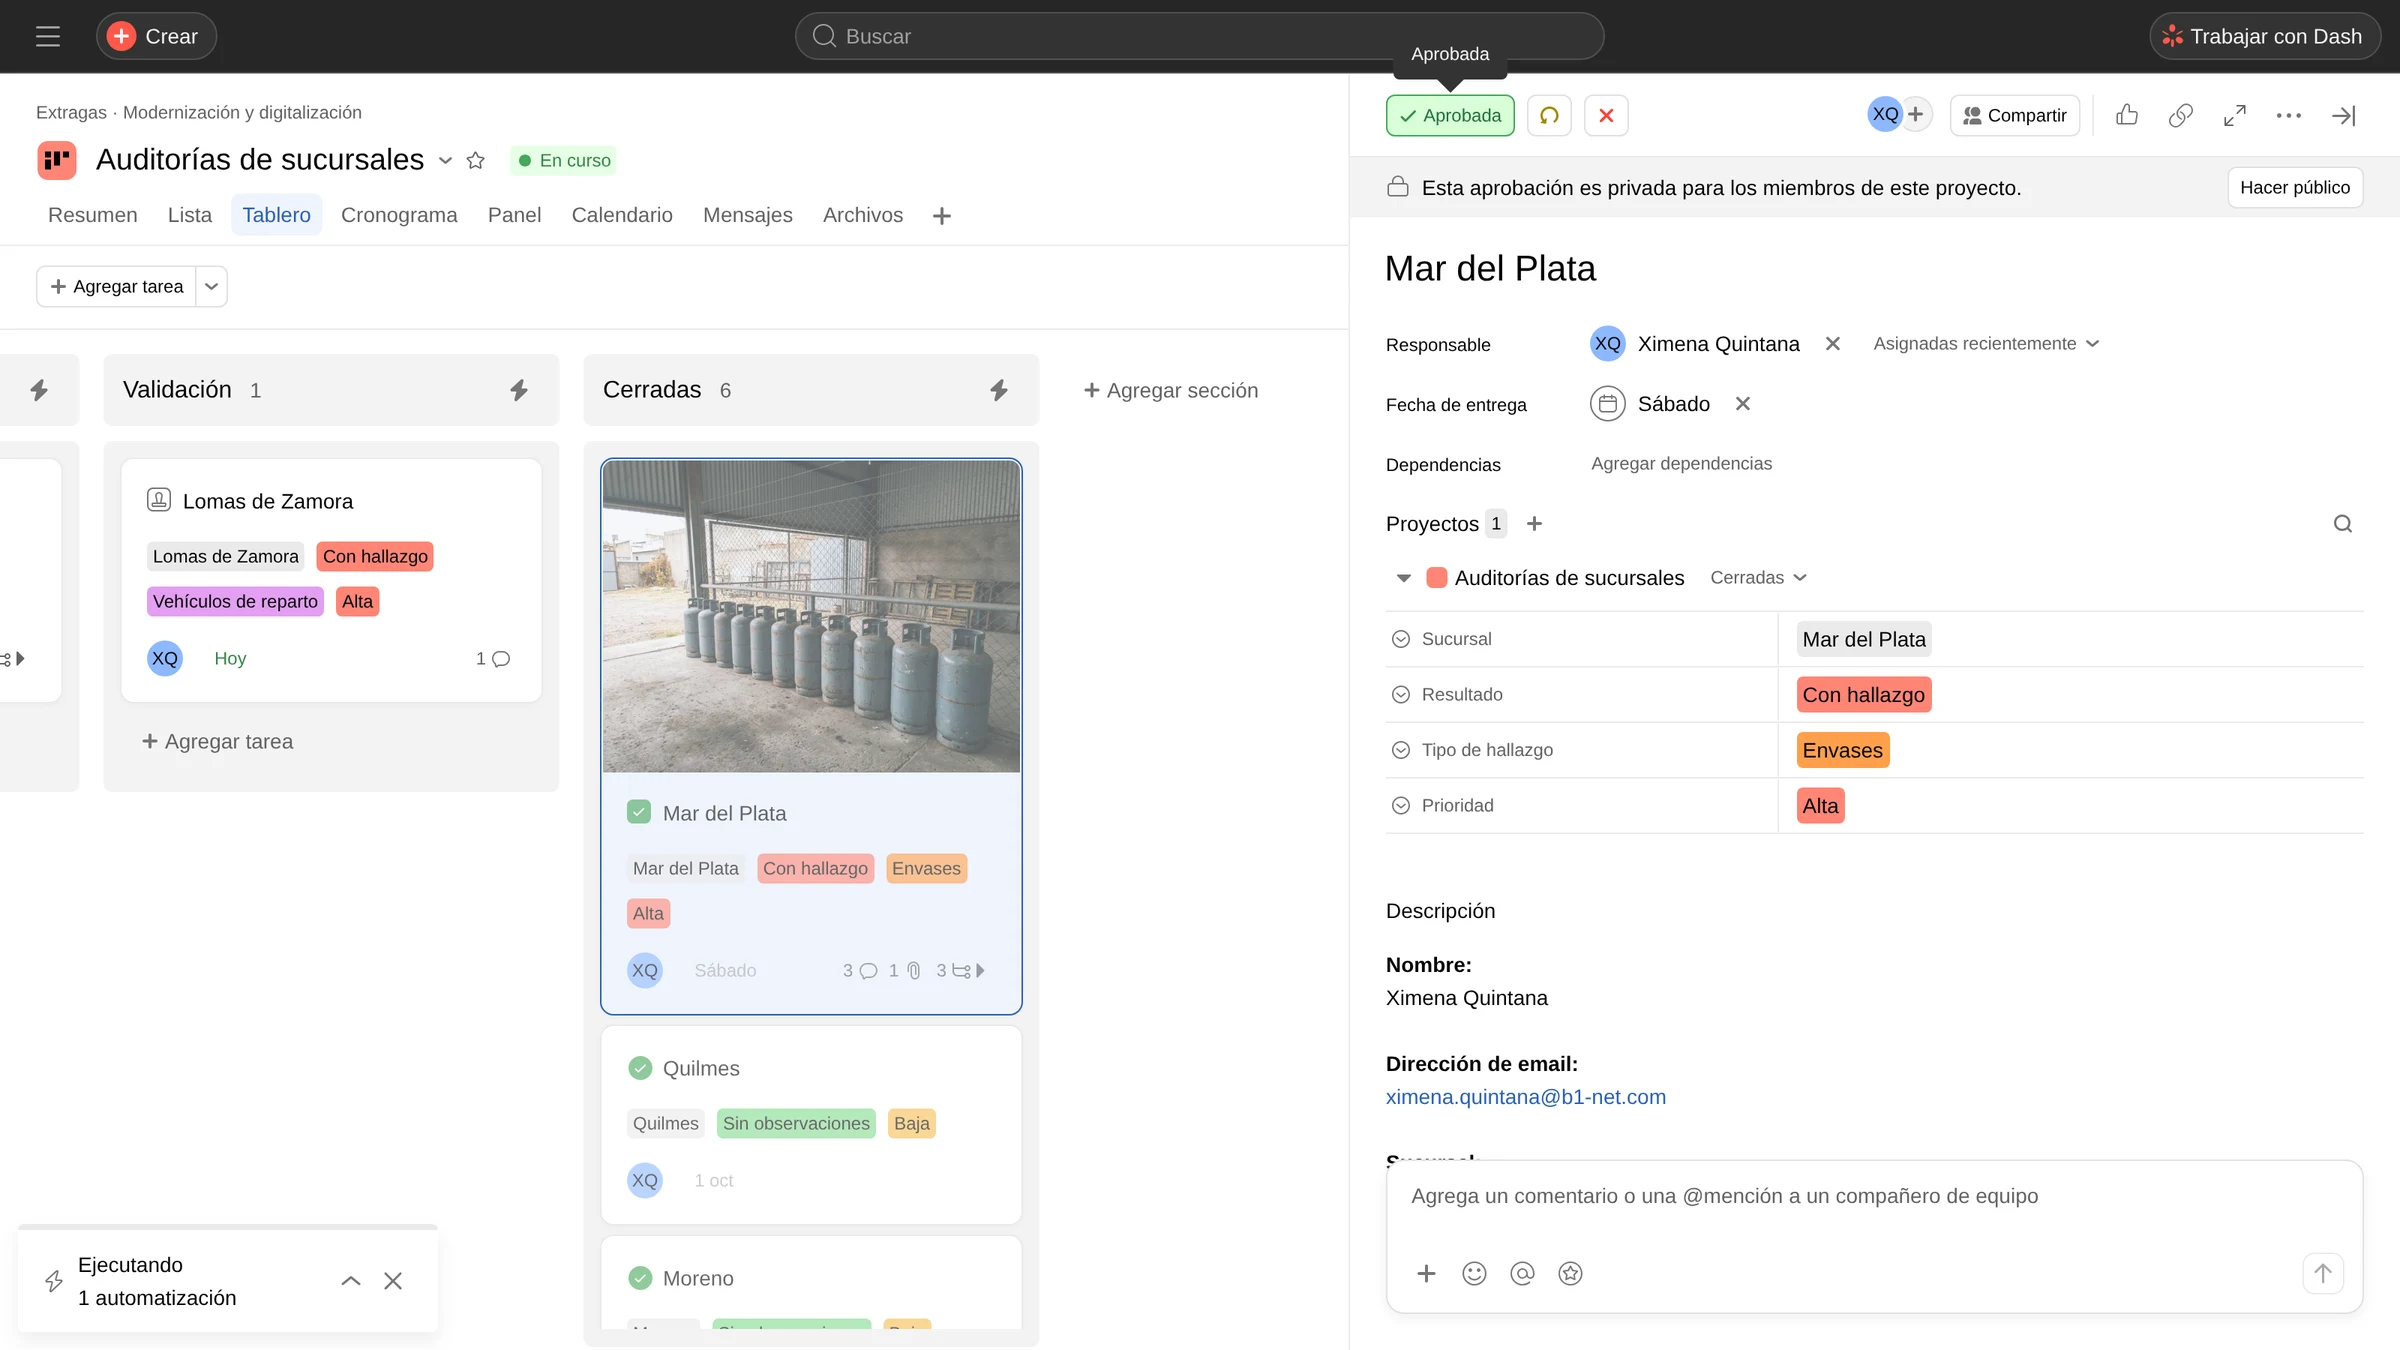The height and width of the screenshot is (1350, 2400).
Task: Open the Archivos tab
Action: [x=863, y=215]
